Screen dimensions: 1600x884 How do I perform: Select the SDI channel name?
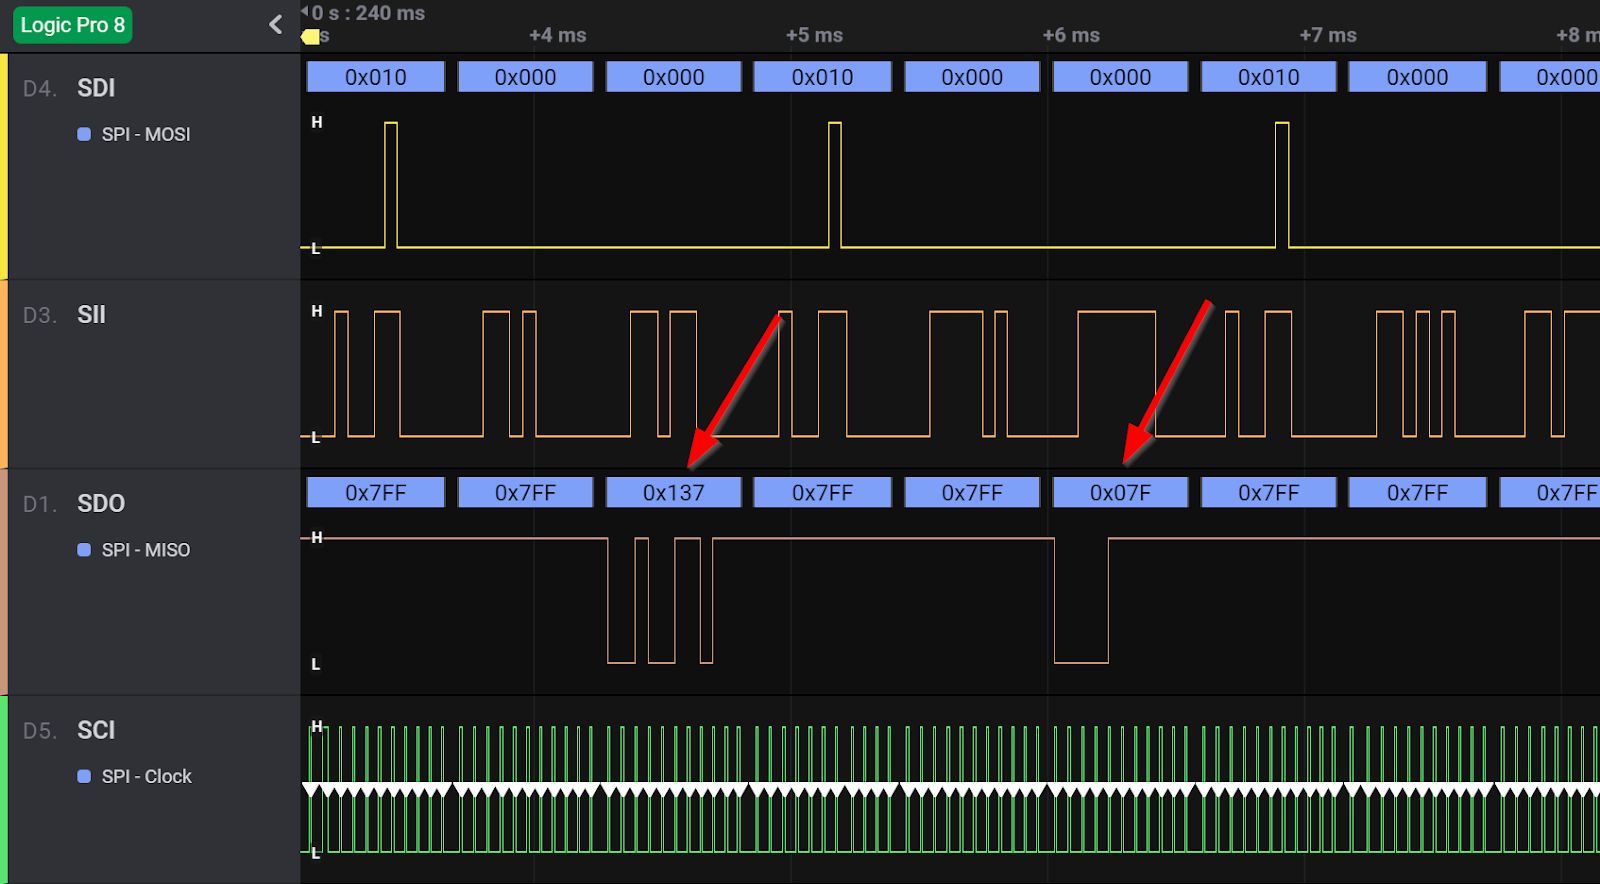[96, 88]
